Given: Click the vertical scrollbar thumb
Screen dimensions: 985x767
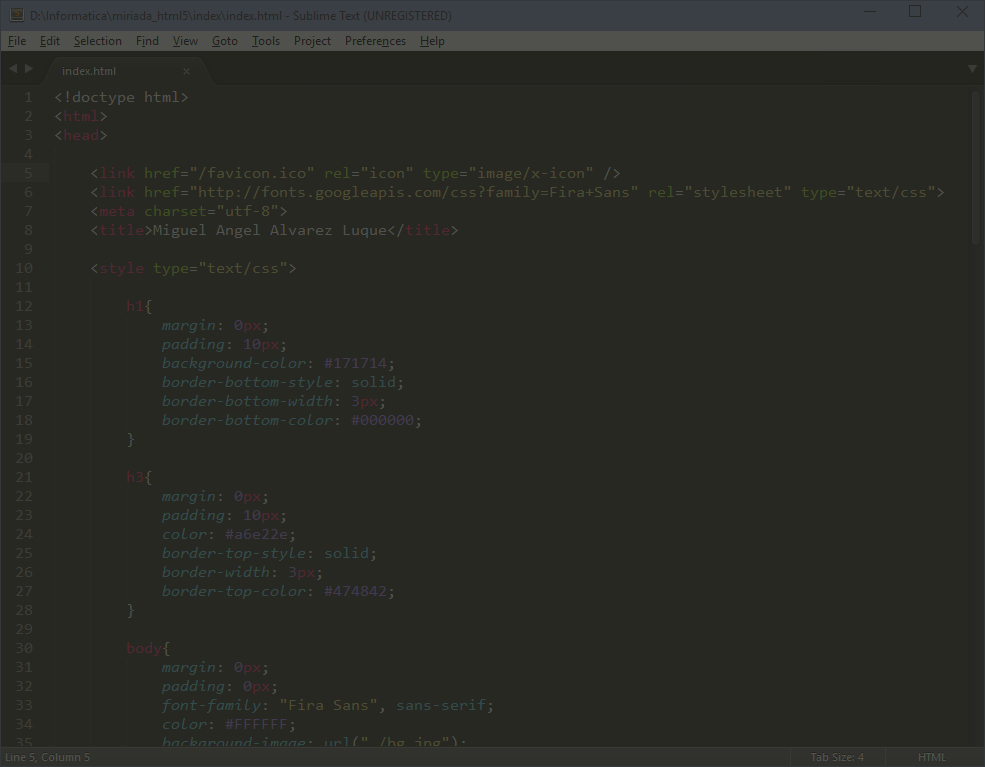Looking at the screenshot, I should (975, 168).
